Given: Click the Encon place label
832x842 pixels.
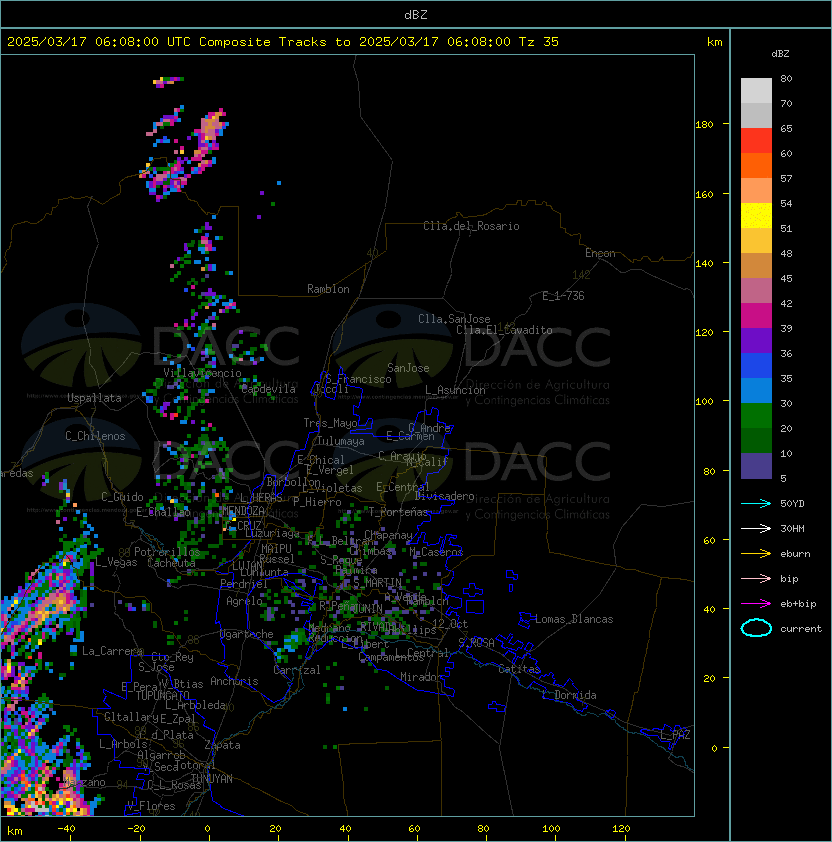Looking at the screenshot, I should click(600, 253).
